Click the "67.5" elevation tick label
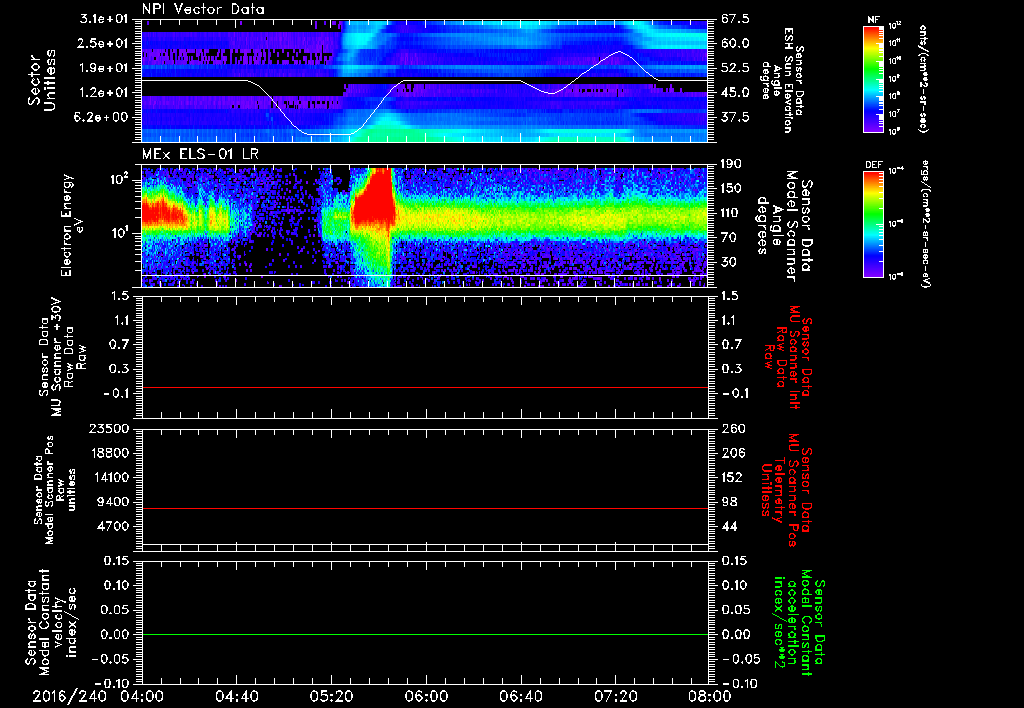Screen dimensions: 1024x708 point(735,19)
